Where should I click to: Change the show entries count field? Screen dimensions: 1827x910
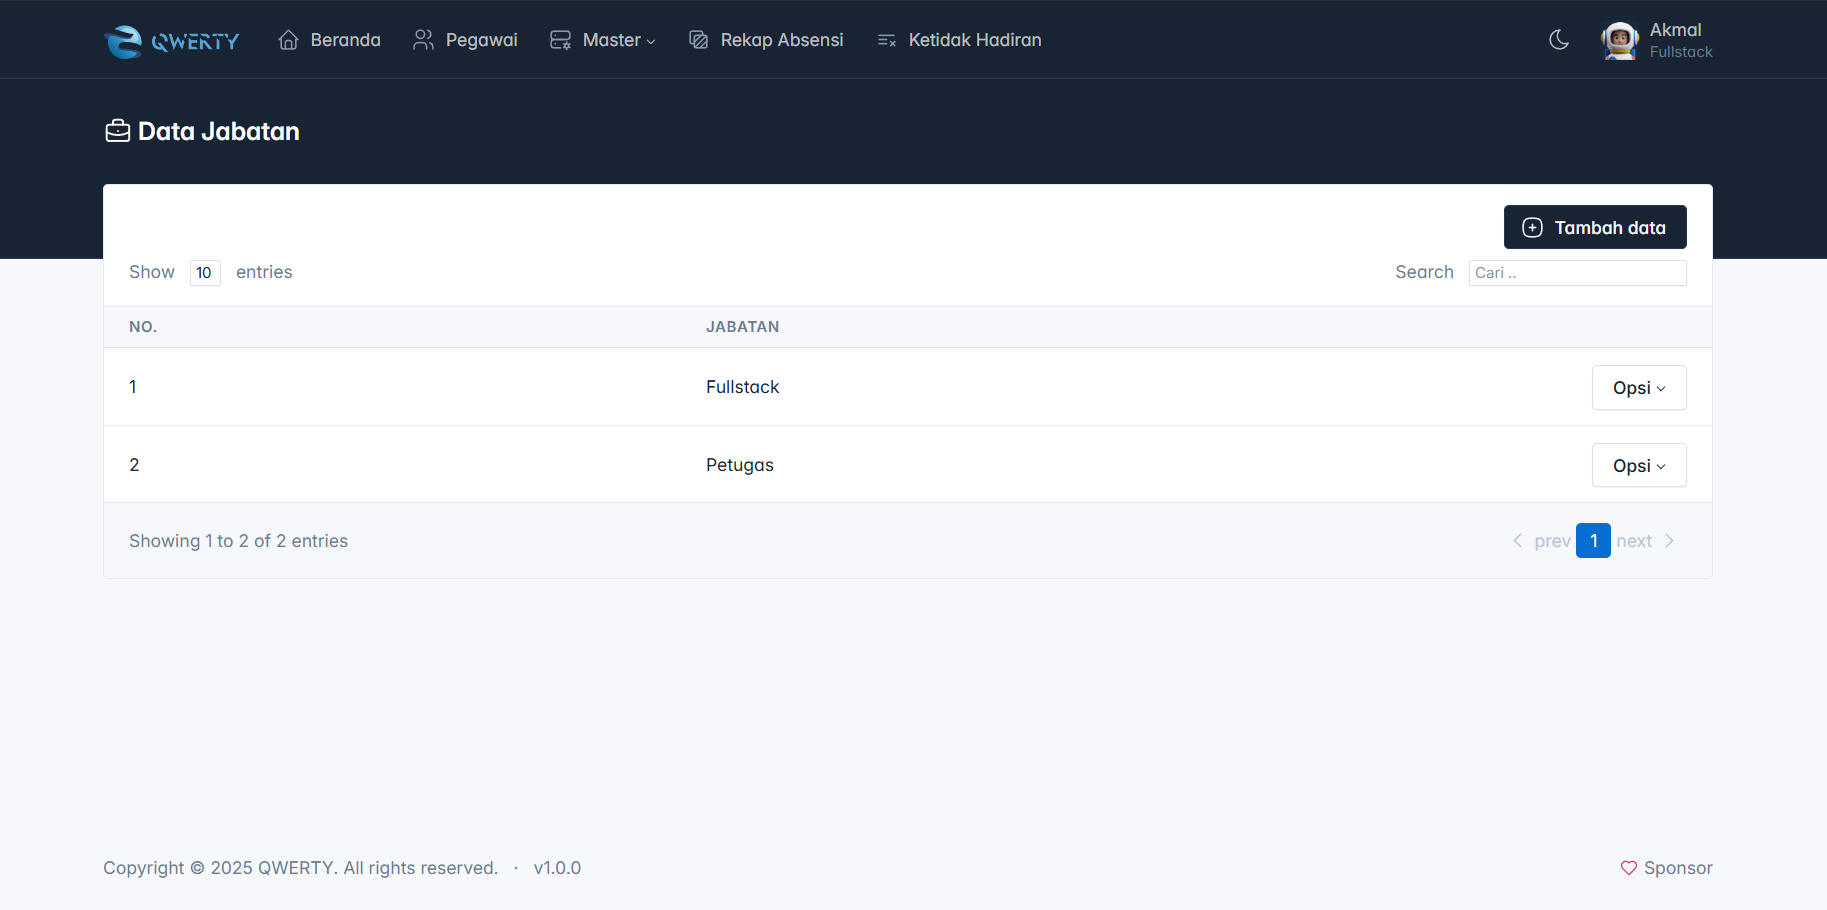click(x=205, y=273)
